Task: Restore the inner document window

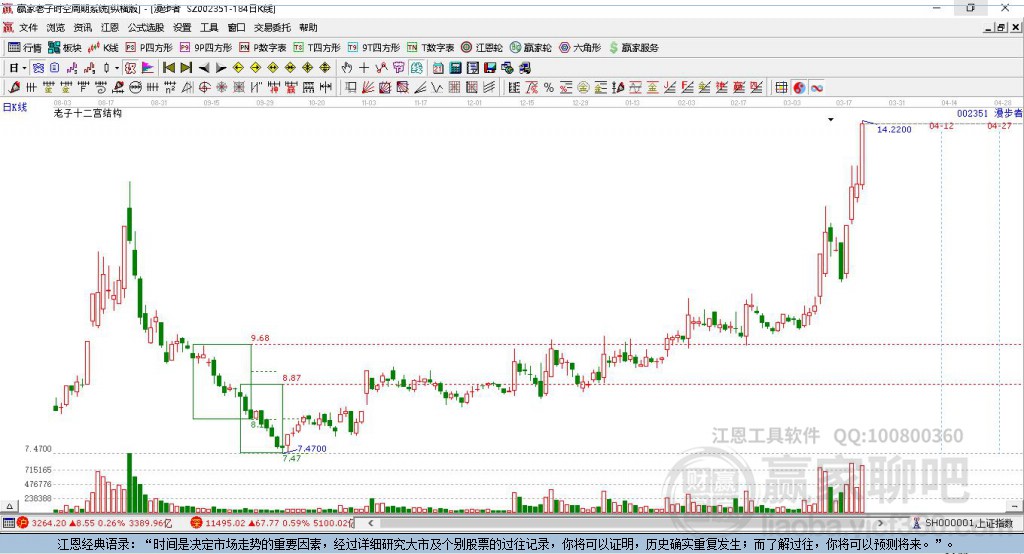Action: coord(1001,27)
